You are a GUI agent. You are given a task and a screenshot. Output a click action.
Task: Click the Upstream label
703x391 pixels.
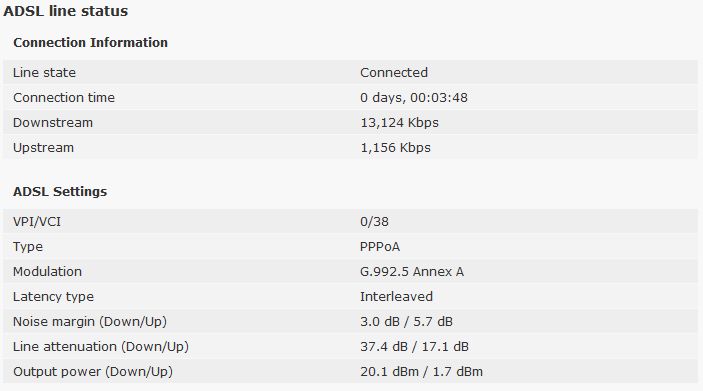[43, 148]
